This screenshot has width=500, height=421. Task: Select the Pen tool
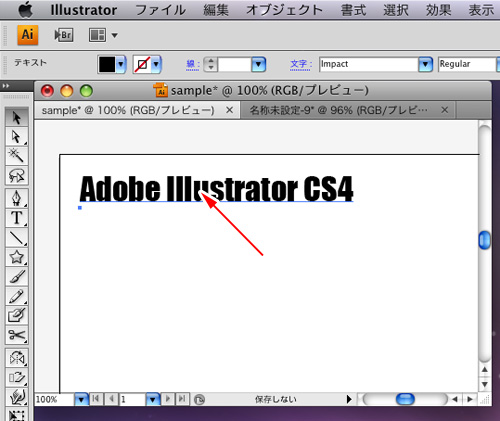[16, 198]
